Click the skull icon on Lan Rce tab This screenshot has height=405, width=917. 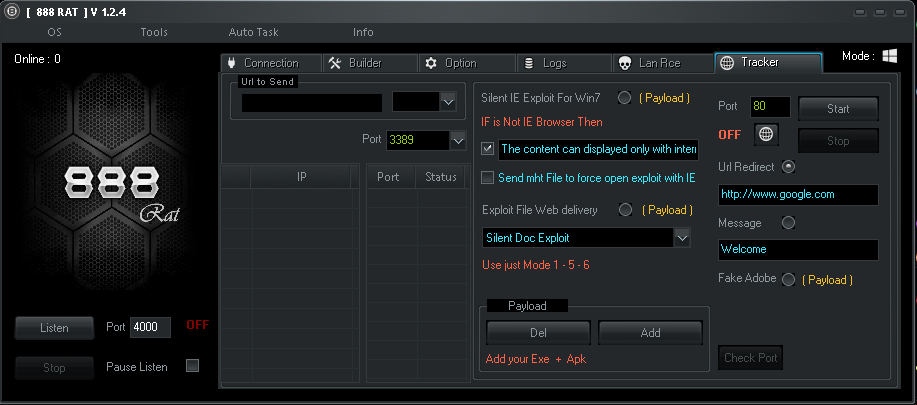625,63
